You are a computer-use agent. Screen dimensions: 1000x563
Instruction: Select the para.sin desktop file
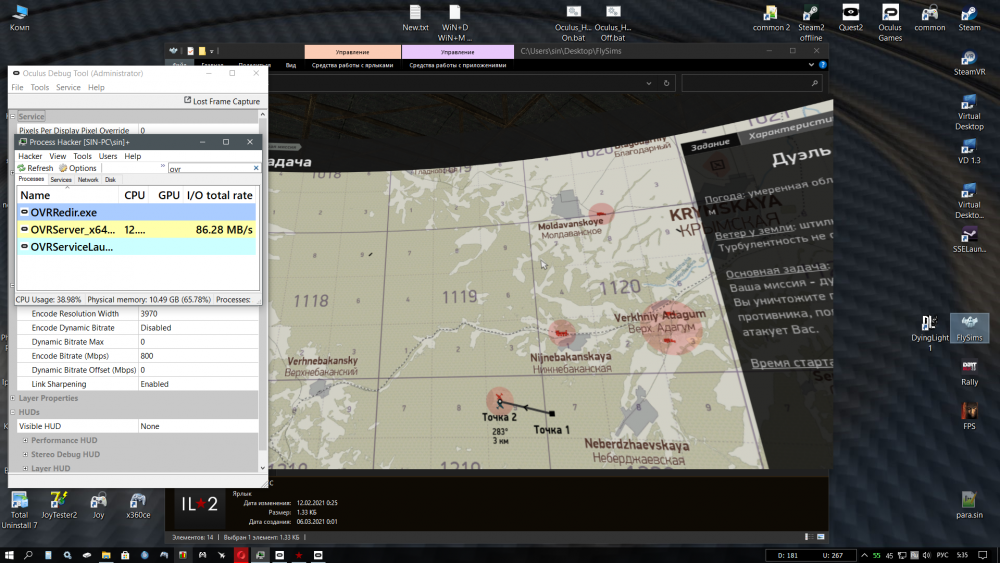pyautogui.click(x=969, y=505)
